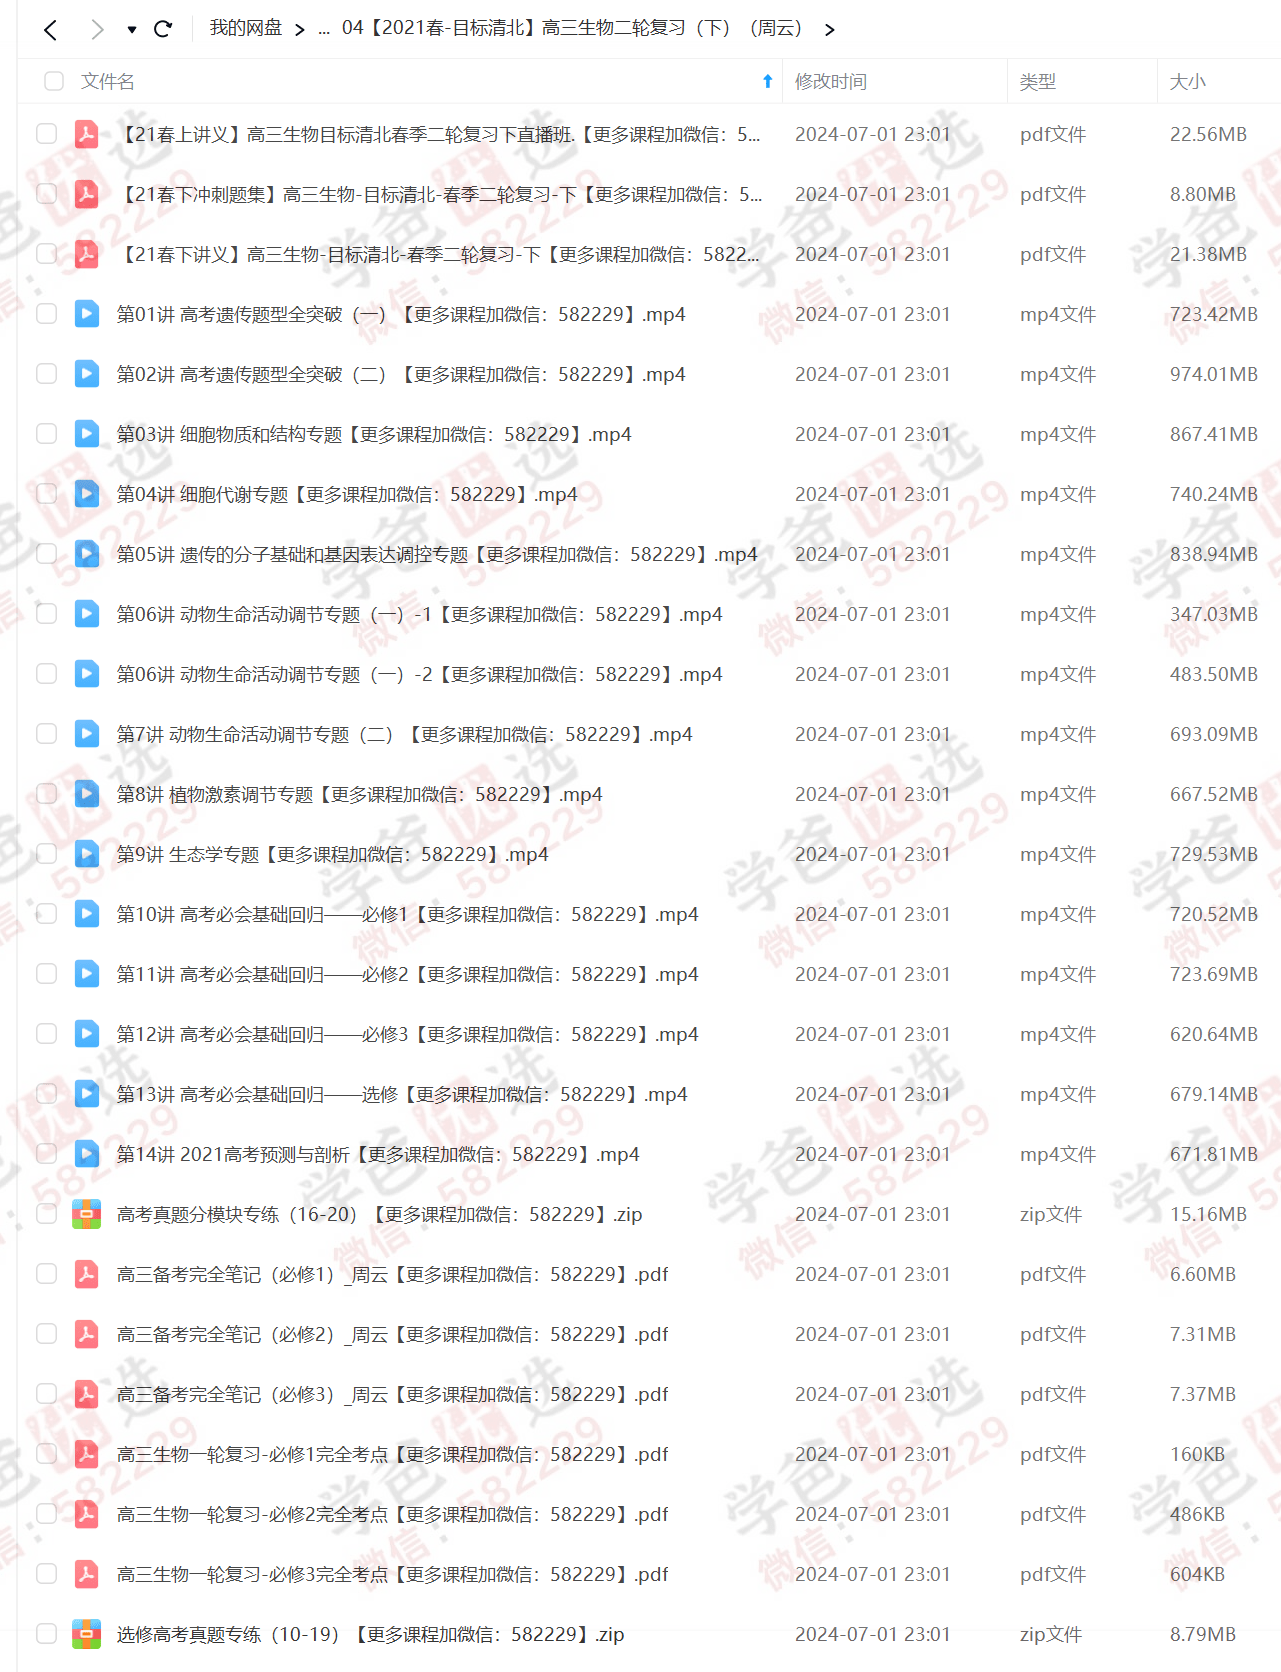This screenshot has height=1672, width=1281.
Task: Click video icon of 第02讲 file
Action: pyautogui.click(x=87, y=374)
